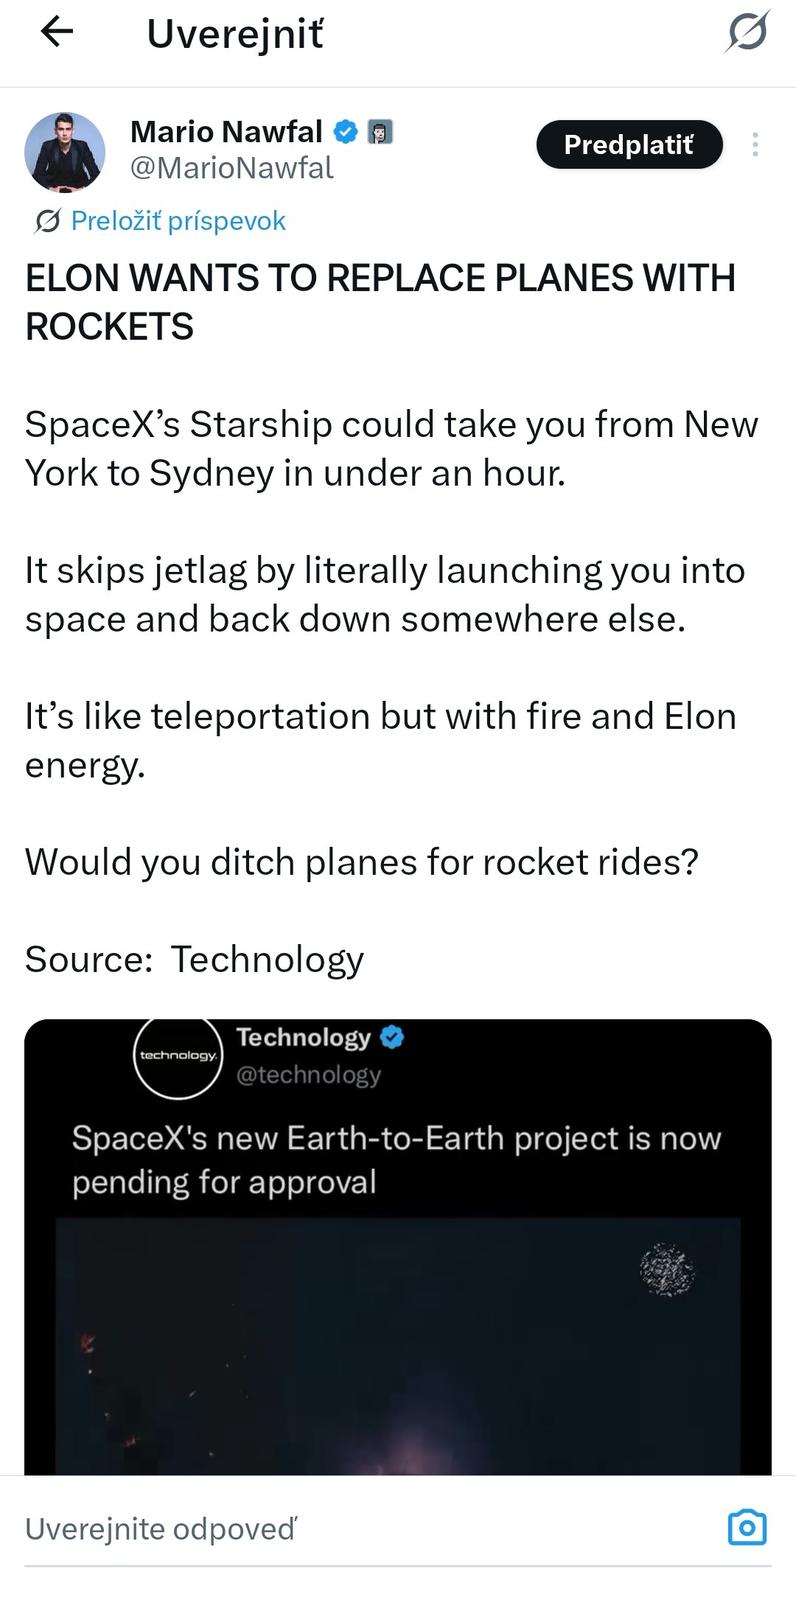Click verified badge next to Technology name
The image size is (796, 1600).
[392, 1037]
